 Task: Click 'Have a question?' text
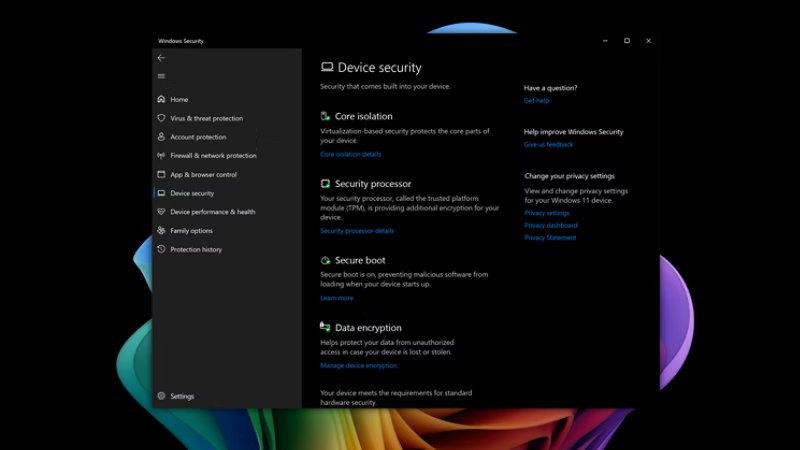coord(551,88)
